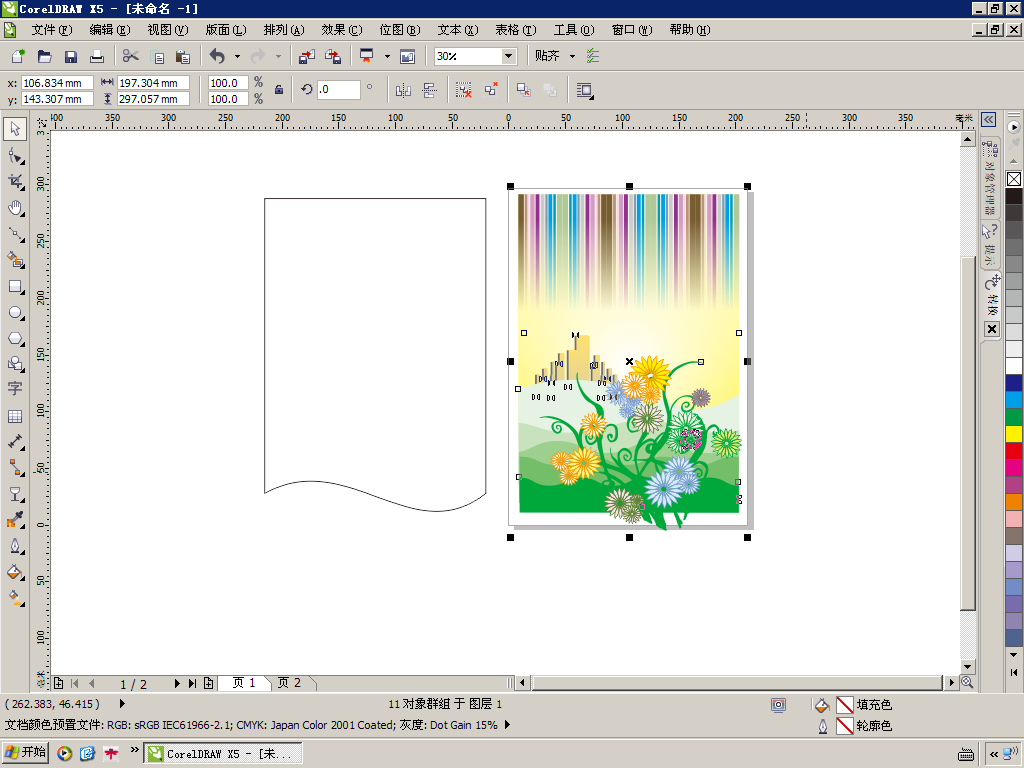Open a file with folder icon
Image resolution: width=1024 pixels, height=768 pixels.
click(44, 56)
